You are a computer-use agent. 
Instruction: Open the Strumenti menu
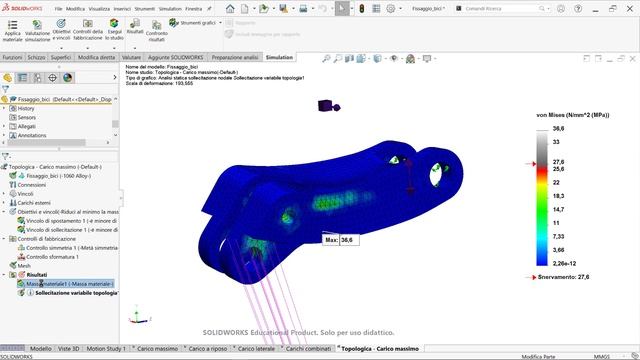(144, 9)
